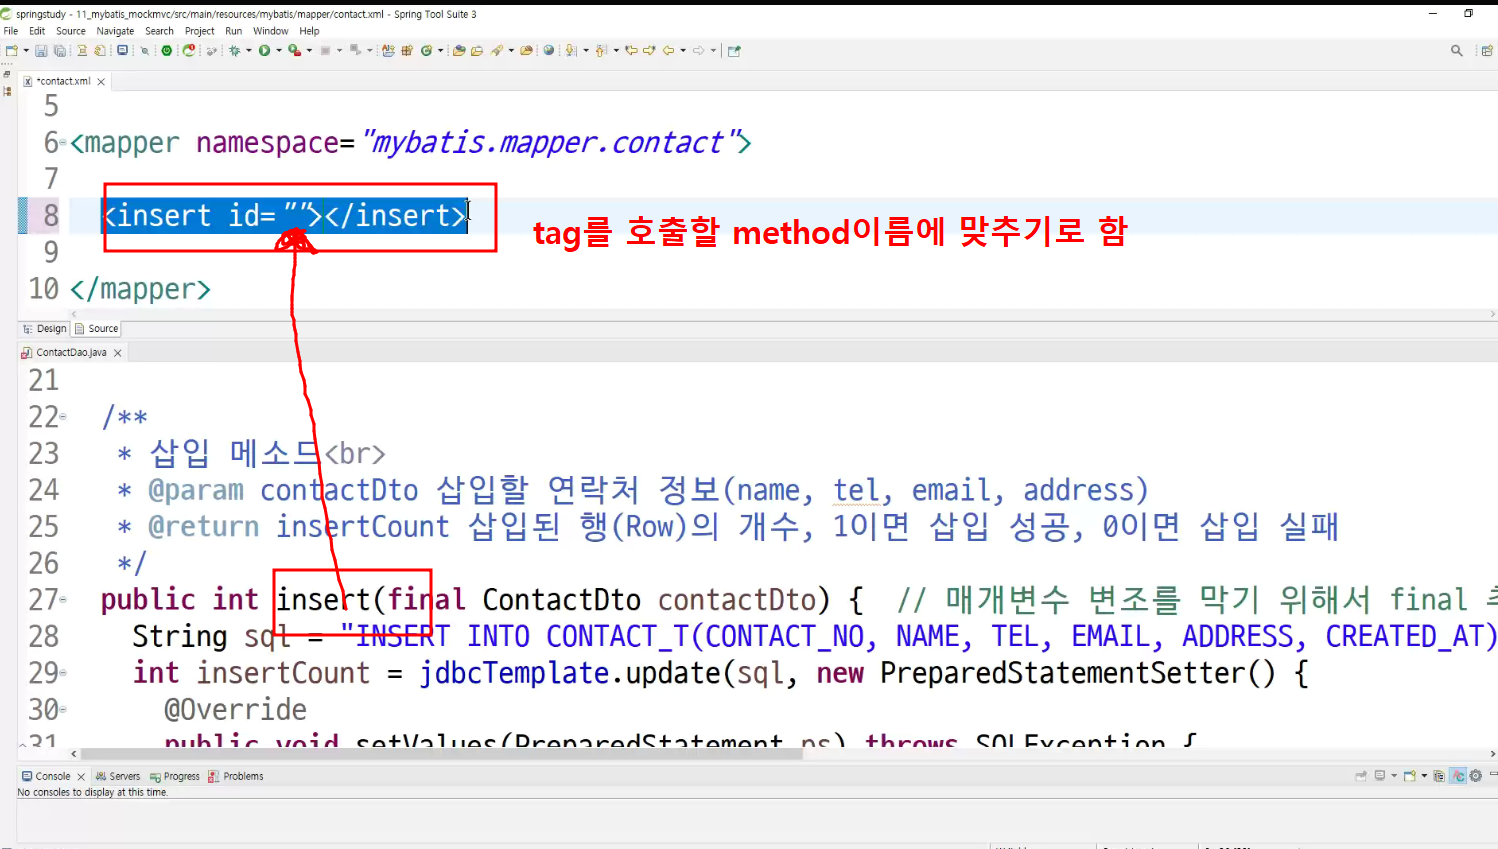Viewport: 1498px width, 849px height.
Task: Click the Previous Annotation up-arrow icon
Action: 600,50
